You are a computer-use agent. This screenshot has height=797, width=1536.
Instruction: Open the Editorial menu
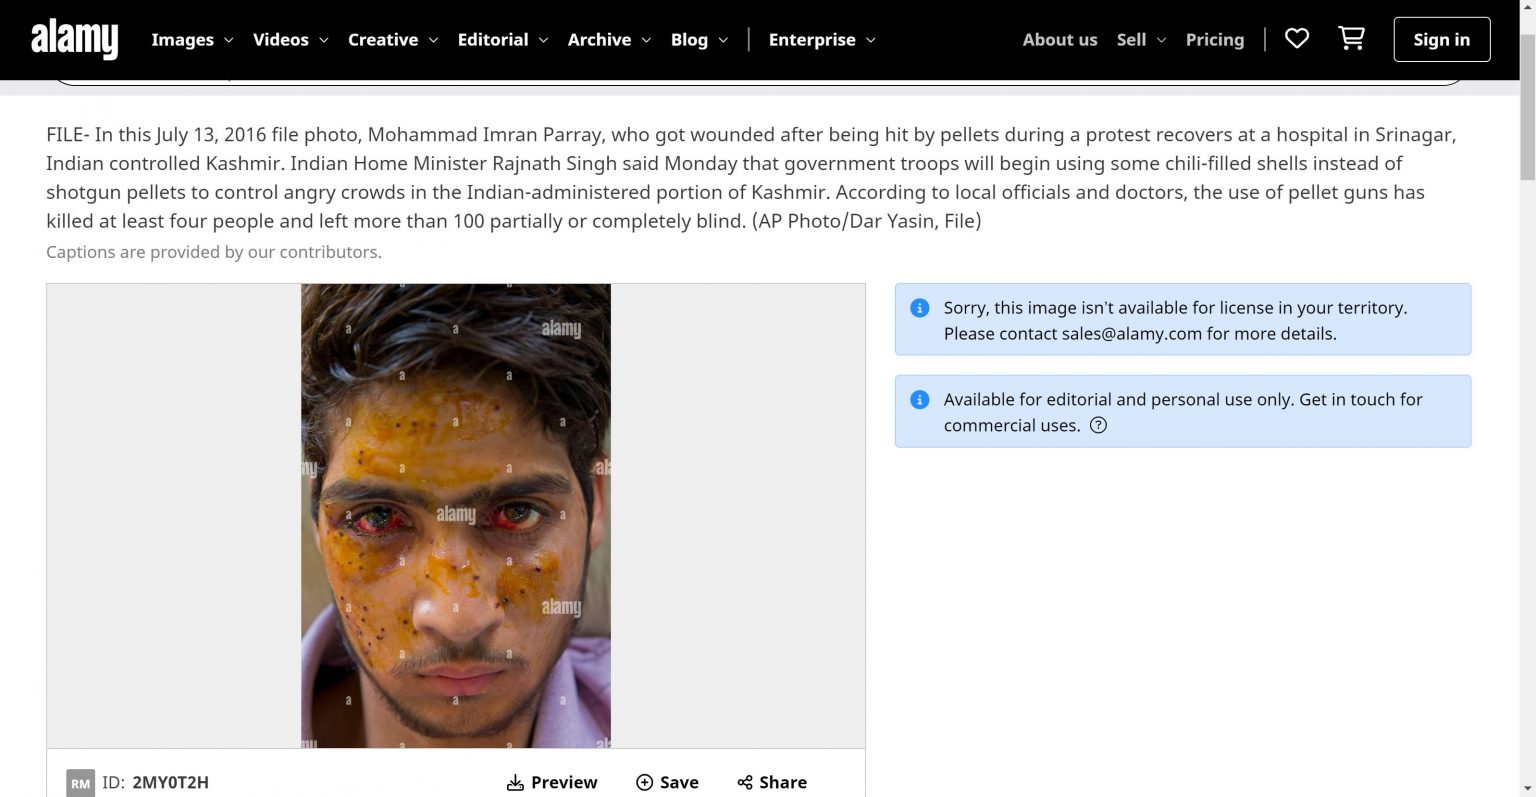point(493,40)
